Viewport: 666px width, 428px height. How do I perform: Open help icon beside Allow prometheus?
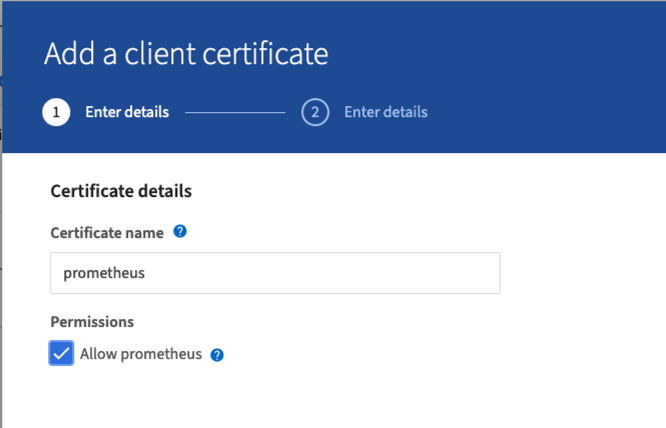point(217,355)
